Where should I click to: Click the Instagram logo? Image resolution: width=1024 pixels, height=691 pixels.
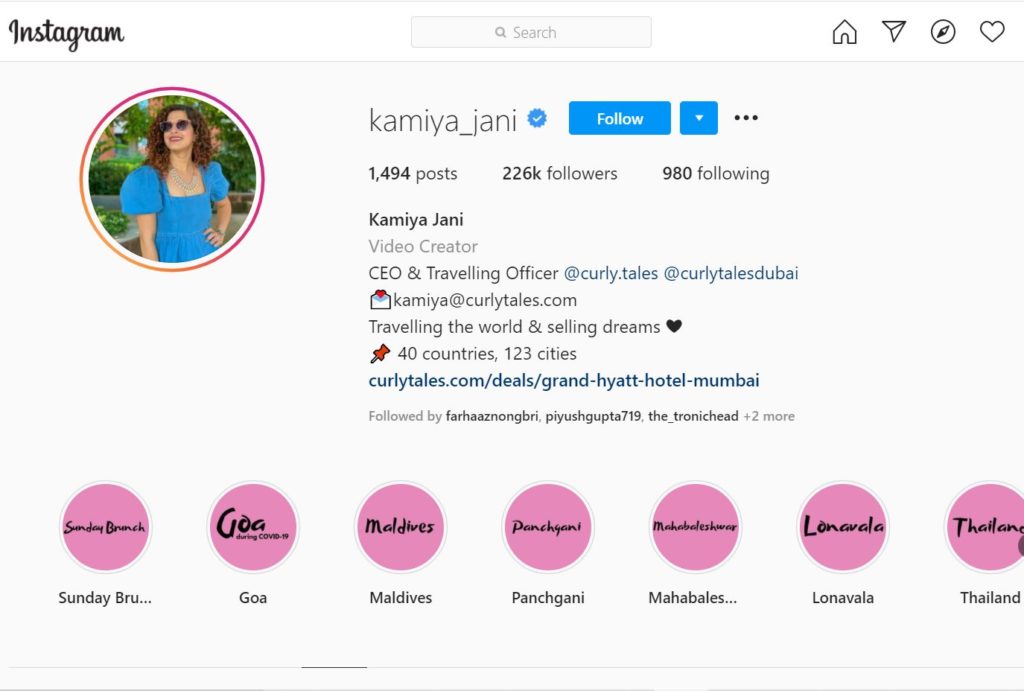pyautogui.click(x=67, y=33)
